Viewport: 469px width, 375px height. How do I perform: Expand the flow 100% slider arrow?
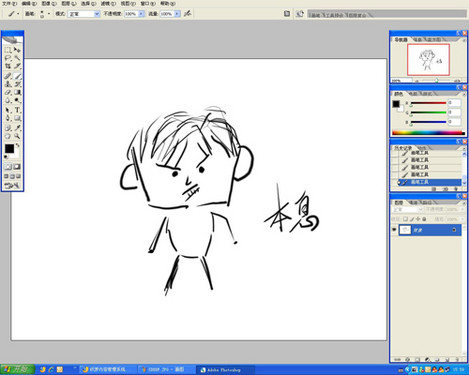coord(177,14)
